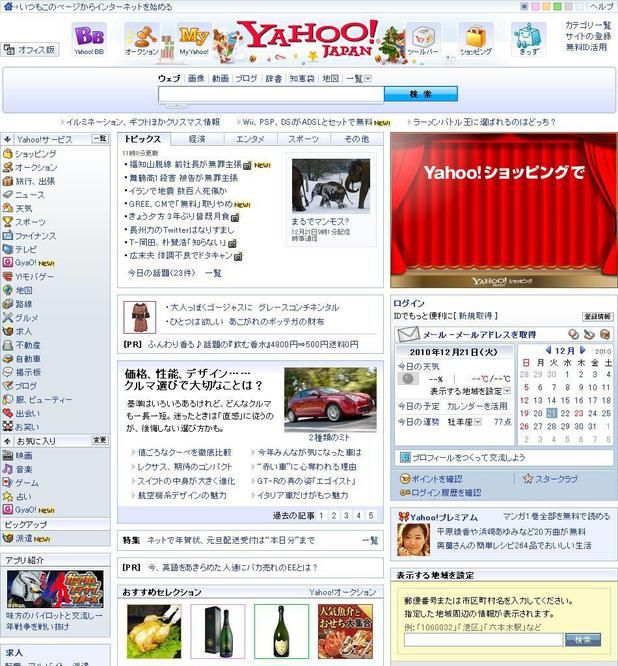Open the Yahoo! BB icon
Screen dimensions: 618x666
[x=89, y=37]
